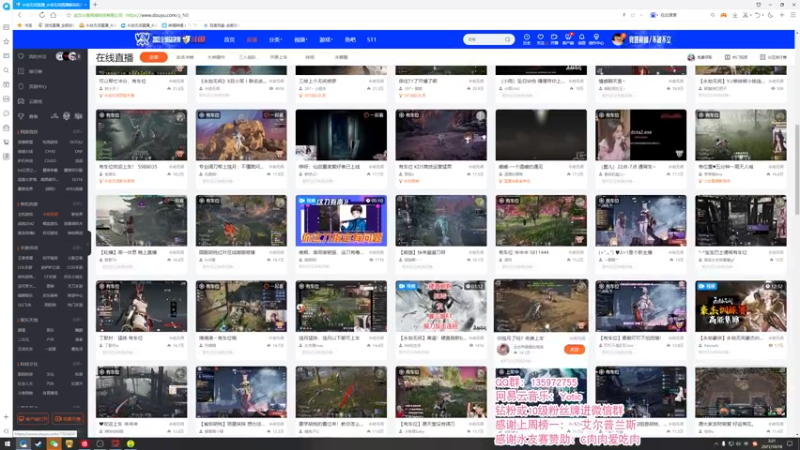800x450 pixels.
Task: Open the trophy events item in sidebar
Action: pos(29,116)
